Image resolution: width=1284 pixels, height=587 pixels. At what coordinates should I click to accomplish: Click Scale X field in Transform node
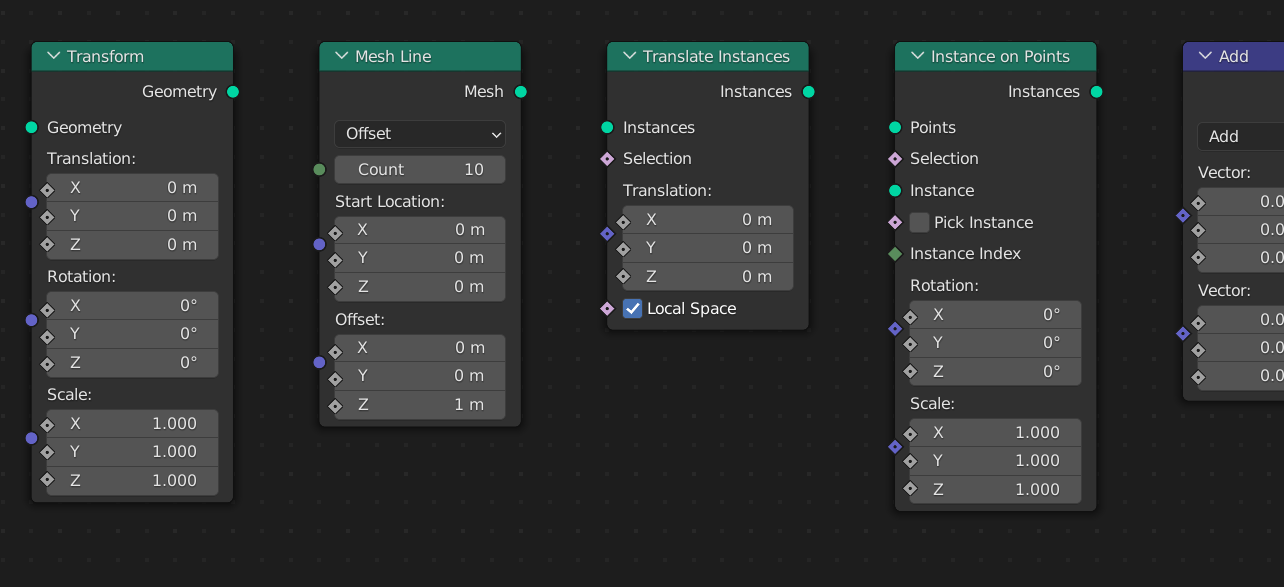133,424
